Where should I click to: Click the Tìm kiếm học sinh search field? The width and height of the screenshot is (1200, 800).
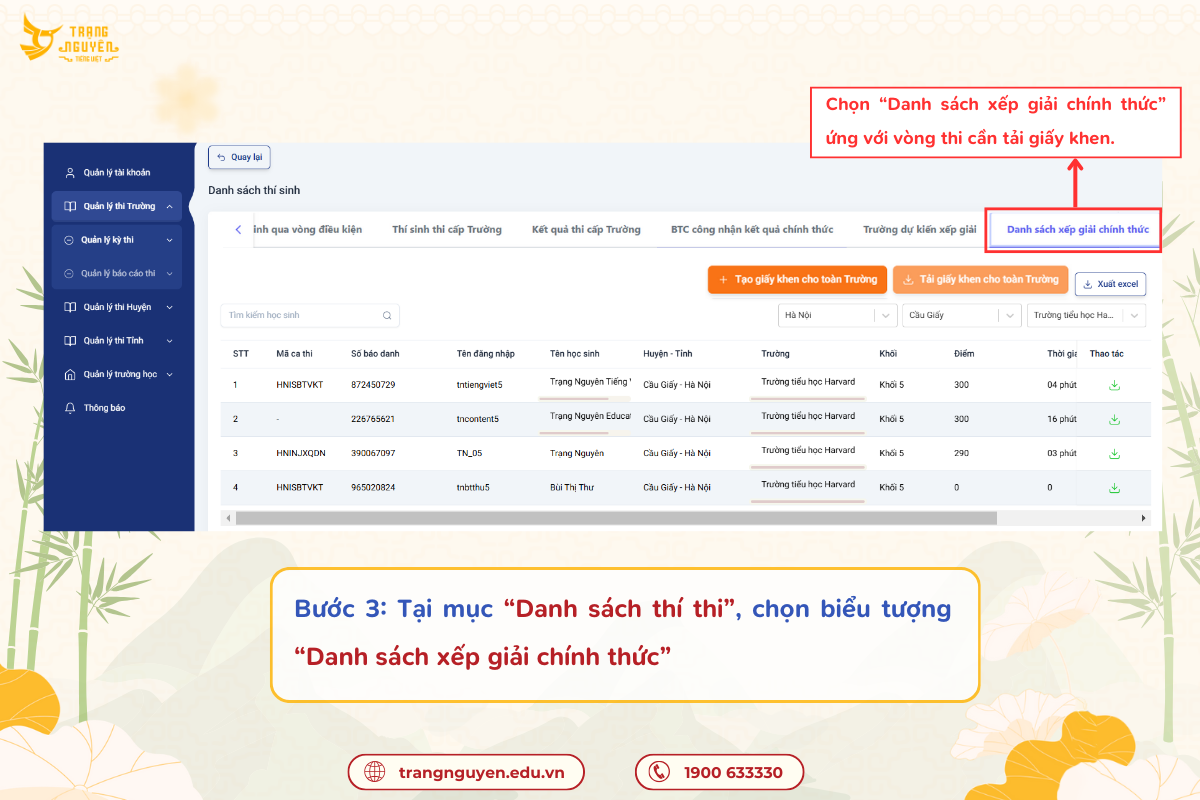coord(309,315)
